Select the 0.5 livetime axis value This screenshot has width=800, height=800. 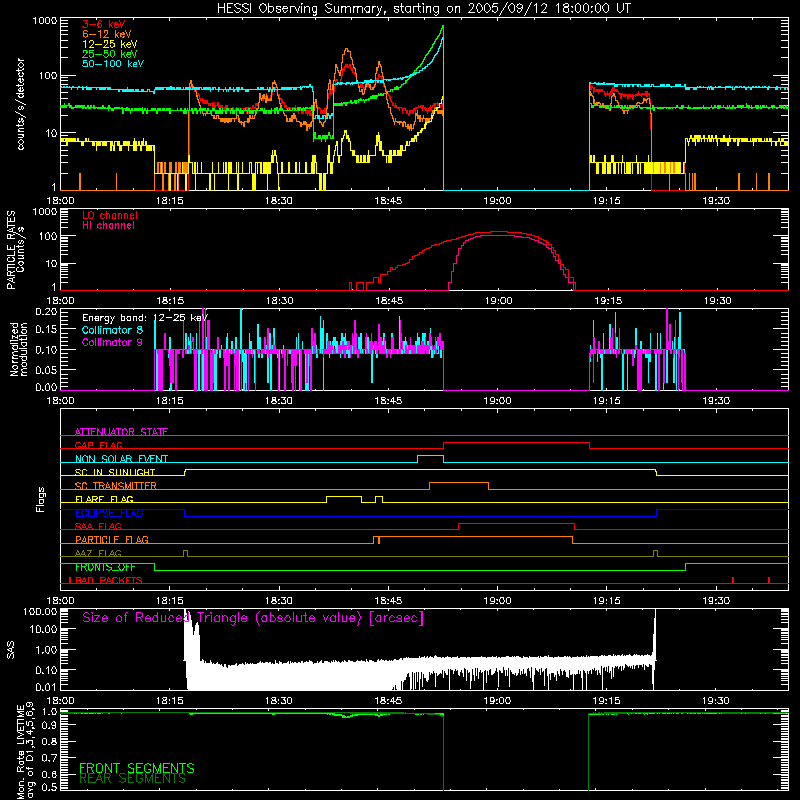[x=49, y=787]
